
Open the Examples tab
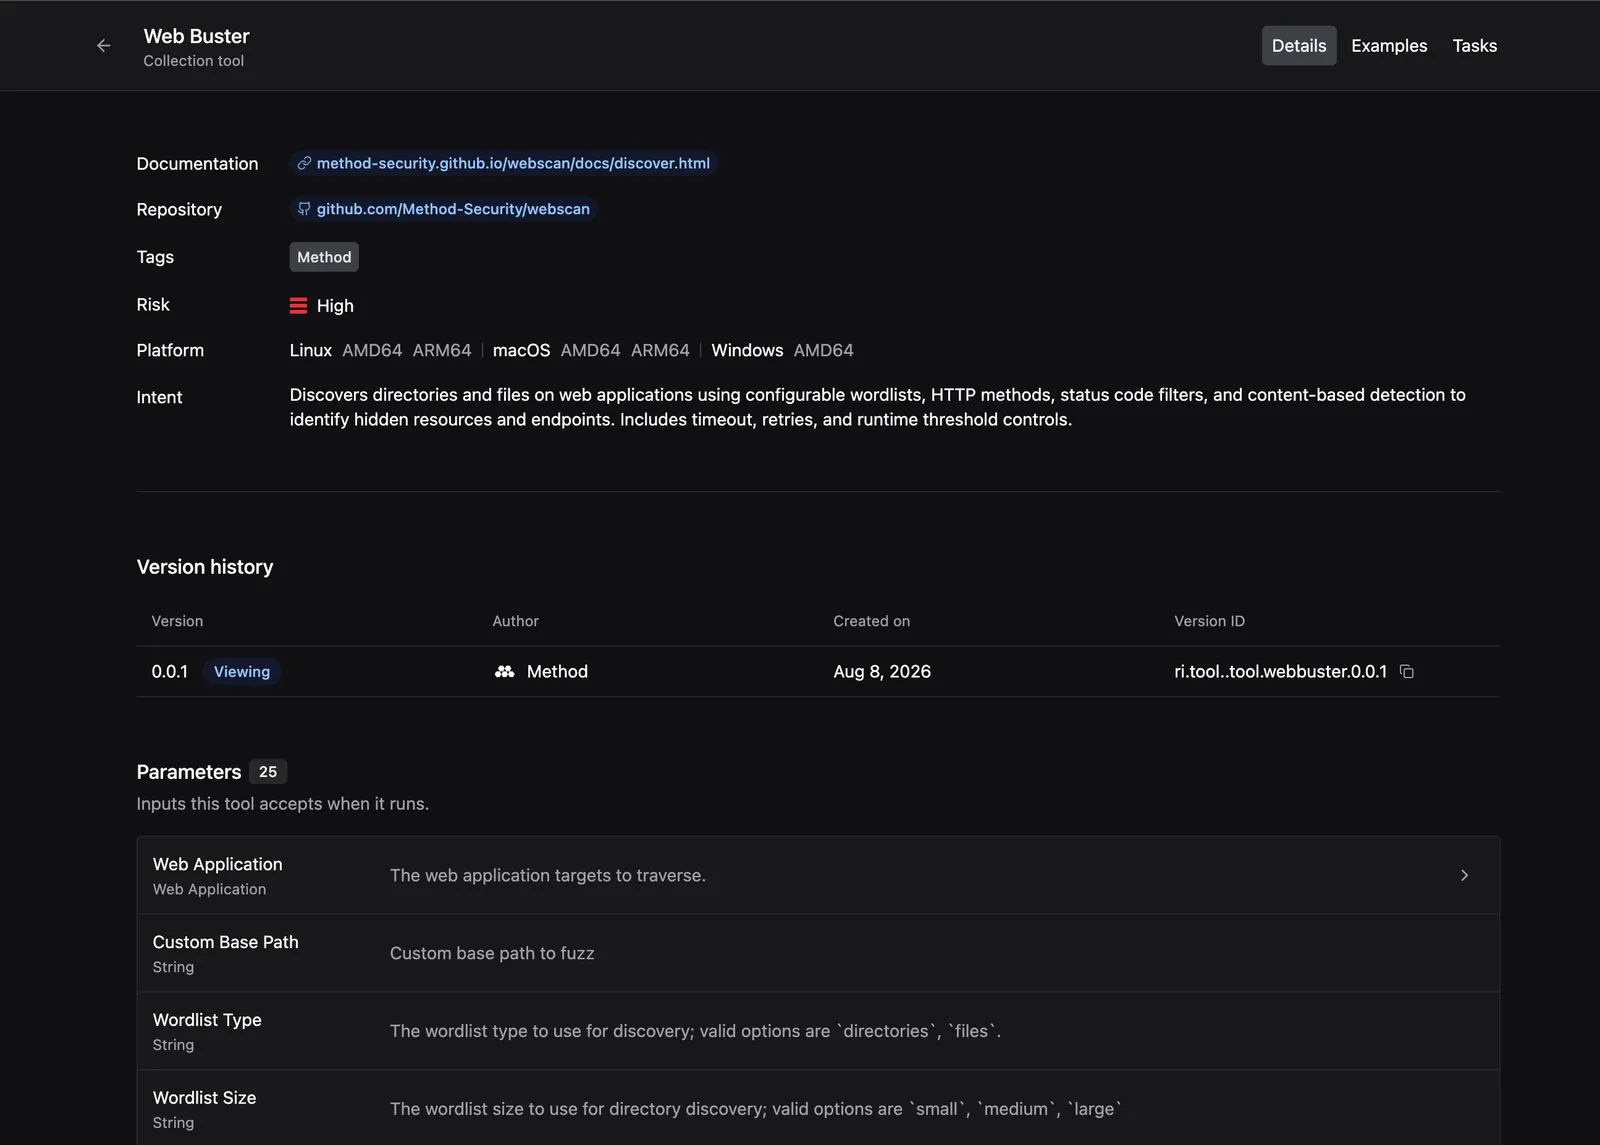click(1389, 46)
